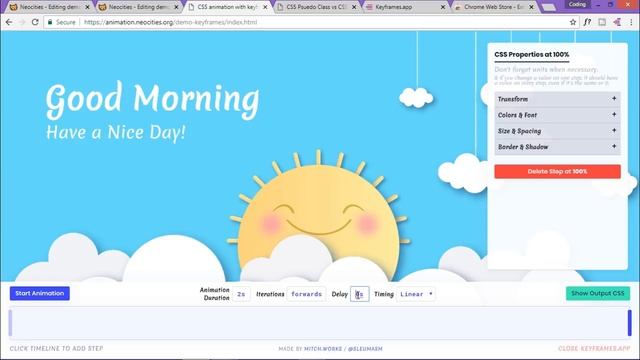Image resolution: width=640 pixels, height=360 pixels.
Task: Open the Timing Linear dropdown
Action: click(x=416, y=294)
